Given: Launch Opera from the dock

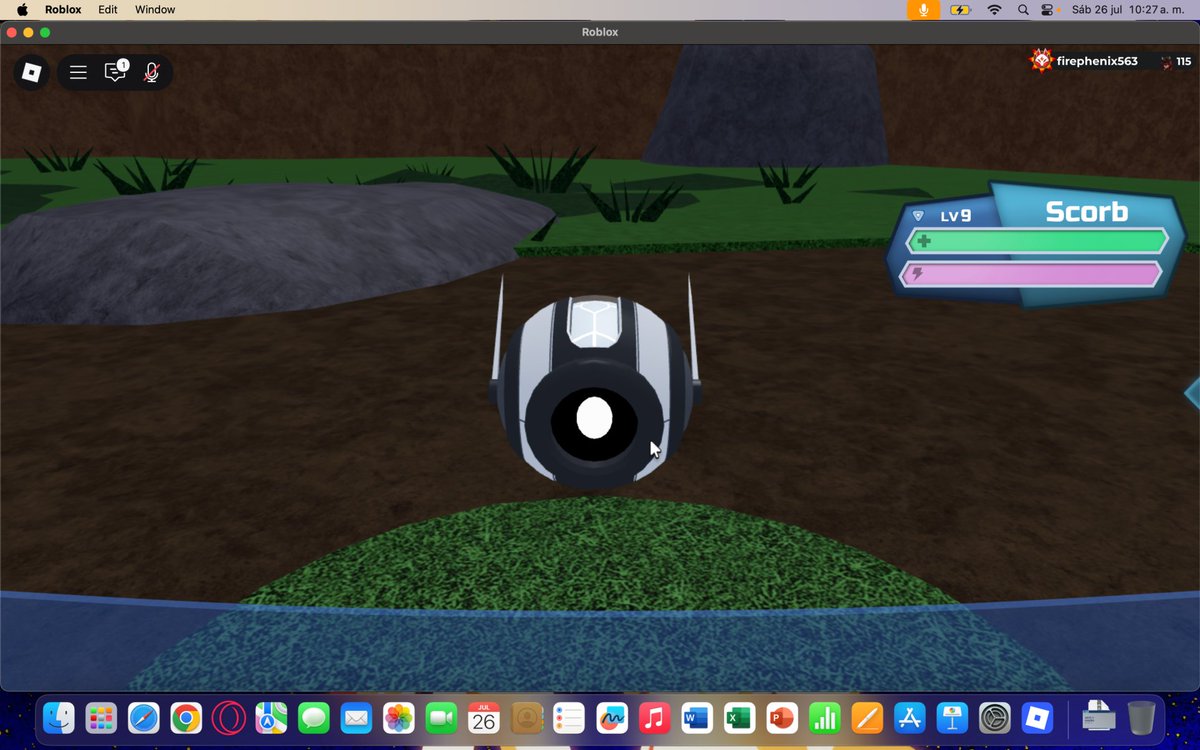Looking at the screenshot, I should (228, 718).
